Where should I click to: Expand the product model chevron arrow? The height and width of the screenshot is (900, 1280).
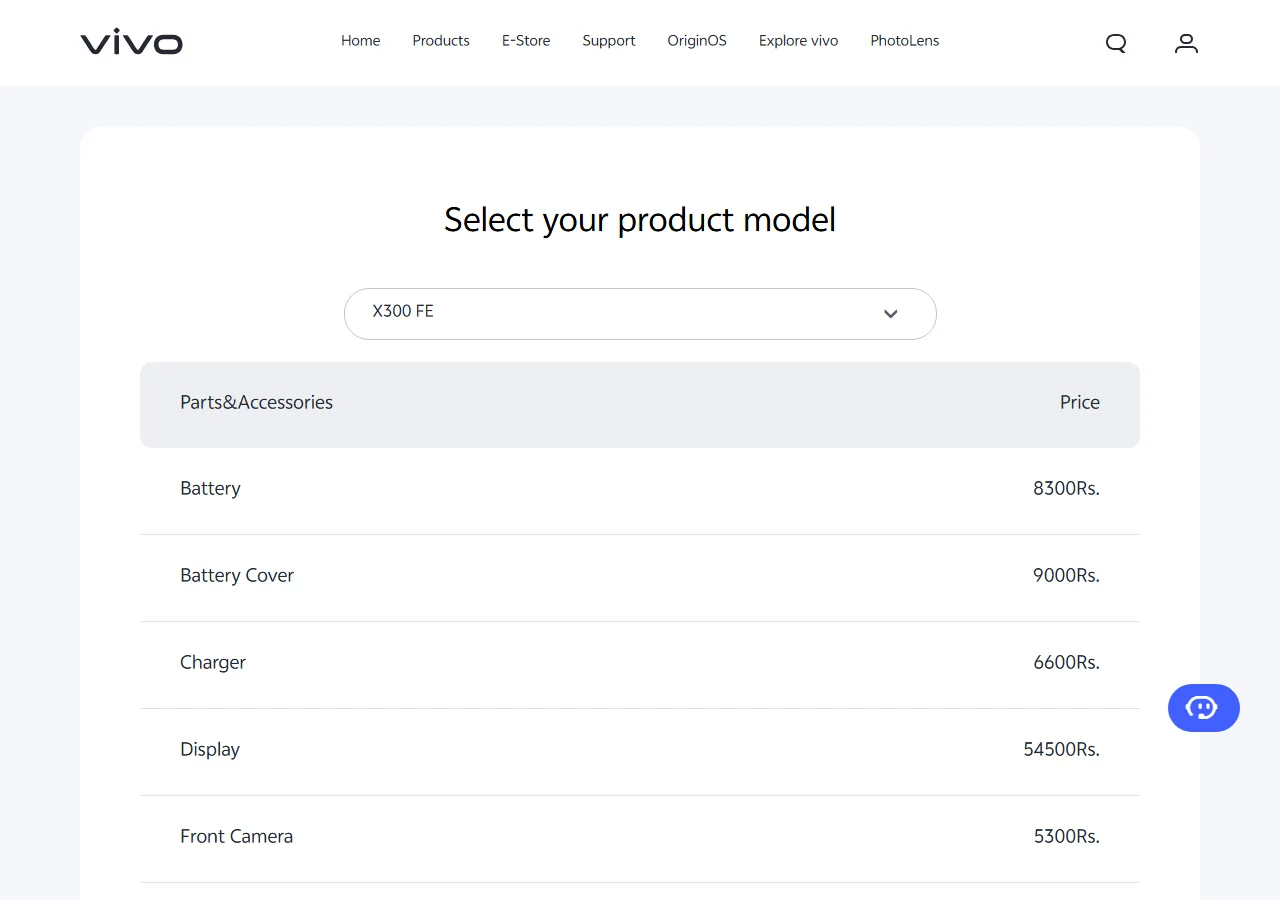click(891, 314)
